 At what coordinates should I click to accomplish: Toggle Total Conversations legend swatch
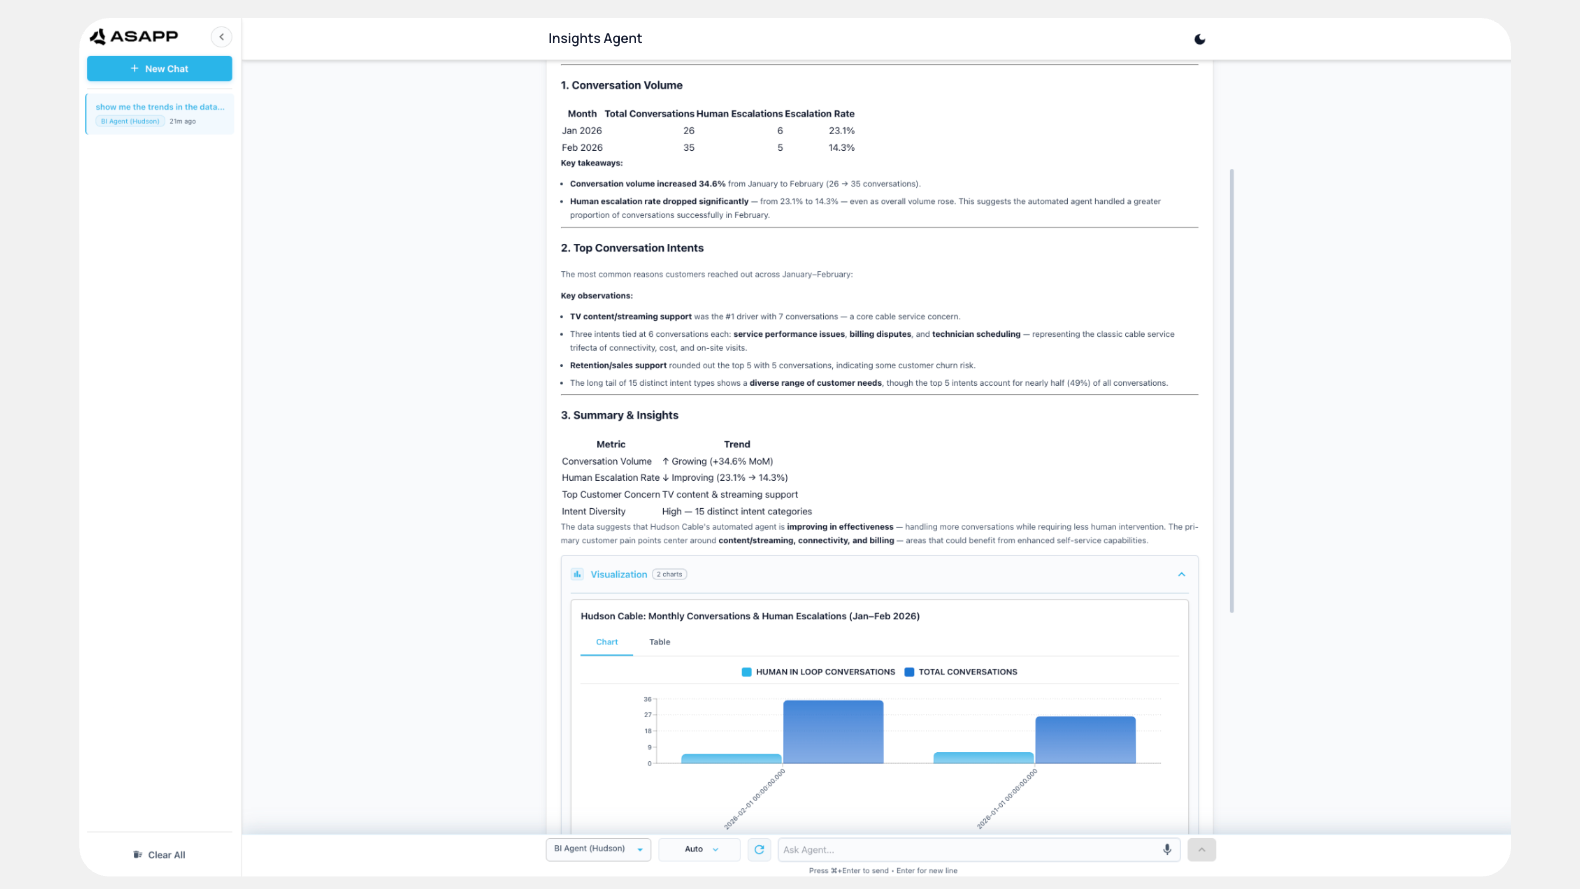coord(909,672)
